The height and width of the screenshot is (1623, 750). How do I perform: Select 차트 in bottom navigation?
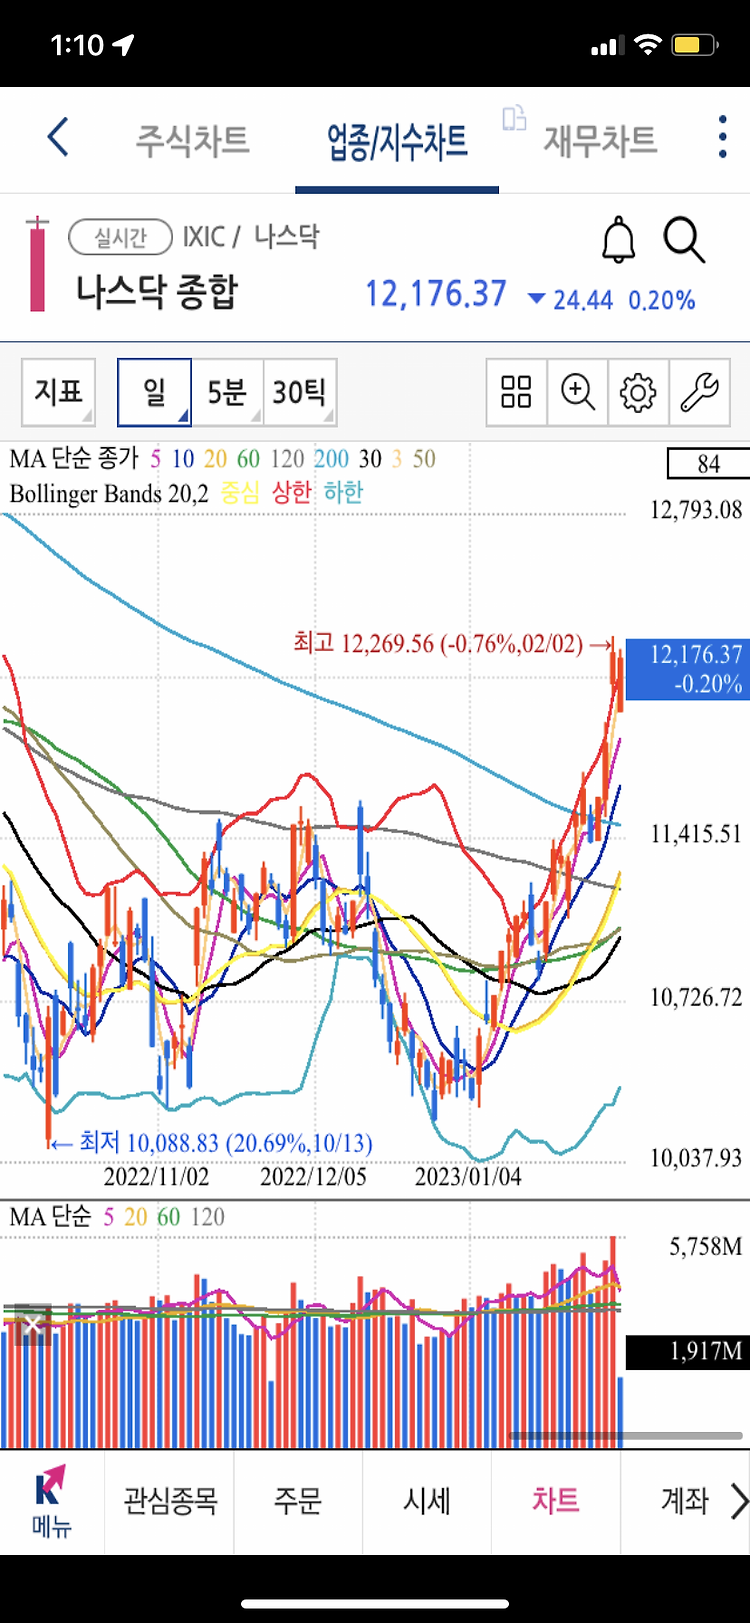[556, 1501]
